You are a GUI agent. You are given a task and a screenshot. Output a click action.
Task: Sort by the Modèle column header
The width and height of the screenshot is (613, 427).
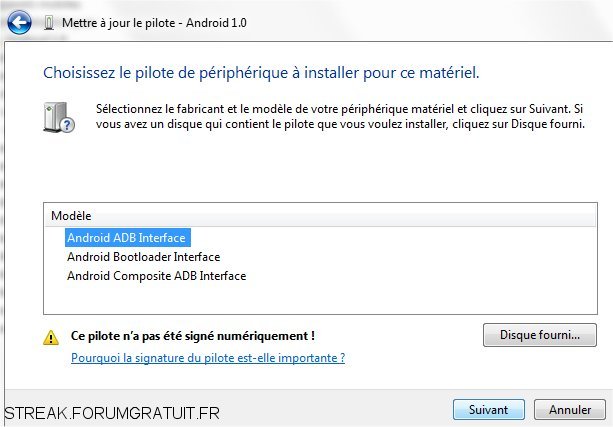(x=320, y=216)
